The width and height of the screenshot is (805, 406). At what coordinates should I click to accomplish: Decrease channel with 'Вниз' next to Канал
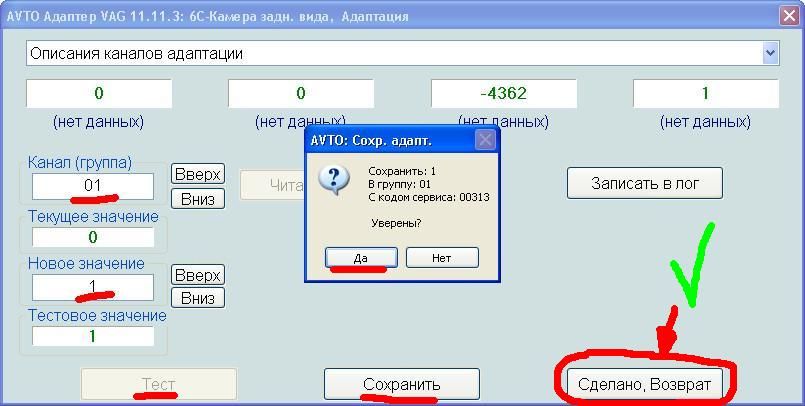click(x=198, y=198)
